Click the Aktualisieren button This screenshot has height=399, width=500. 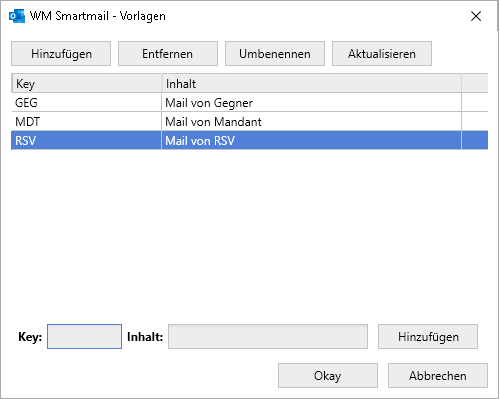tap(382, 54)
